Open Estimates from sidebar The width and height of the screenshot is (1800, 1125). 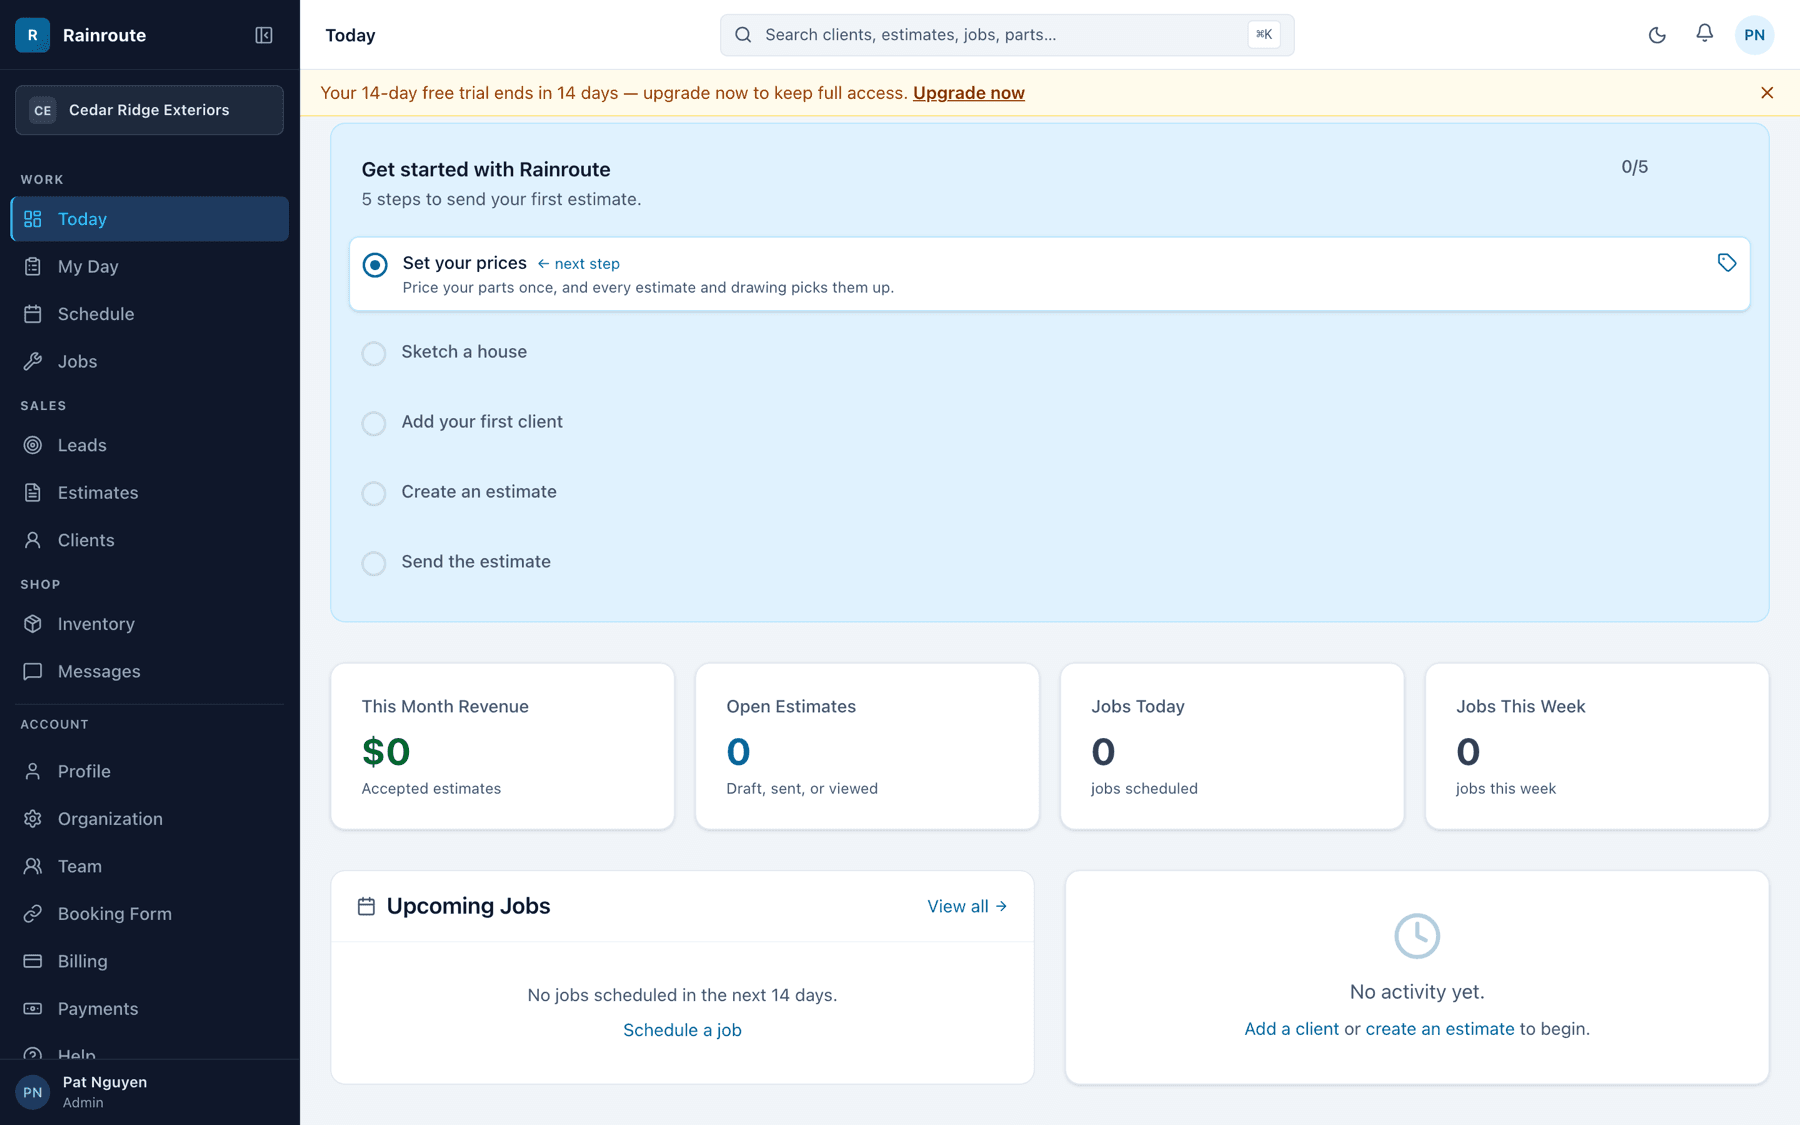click(150, 493)
